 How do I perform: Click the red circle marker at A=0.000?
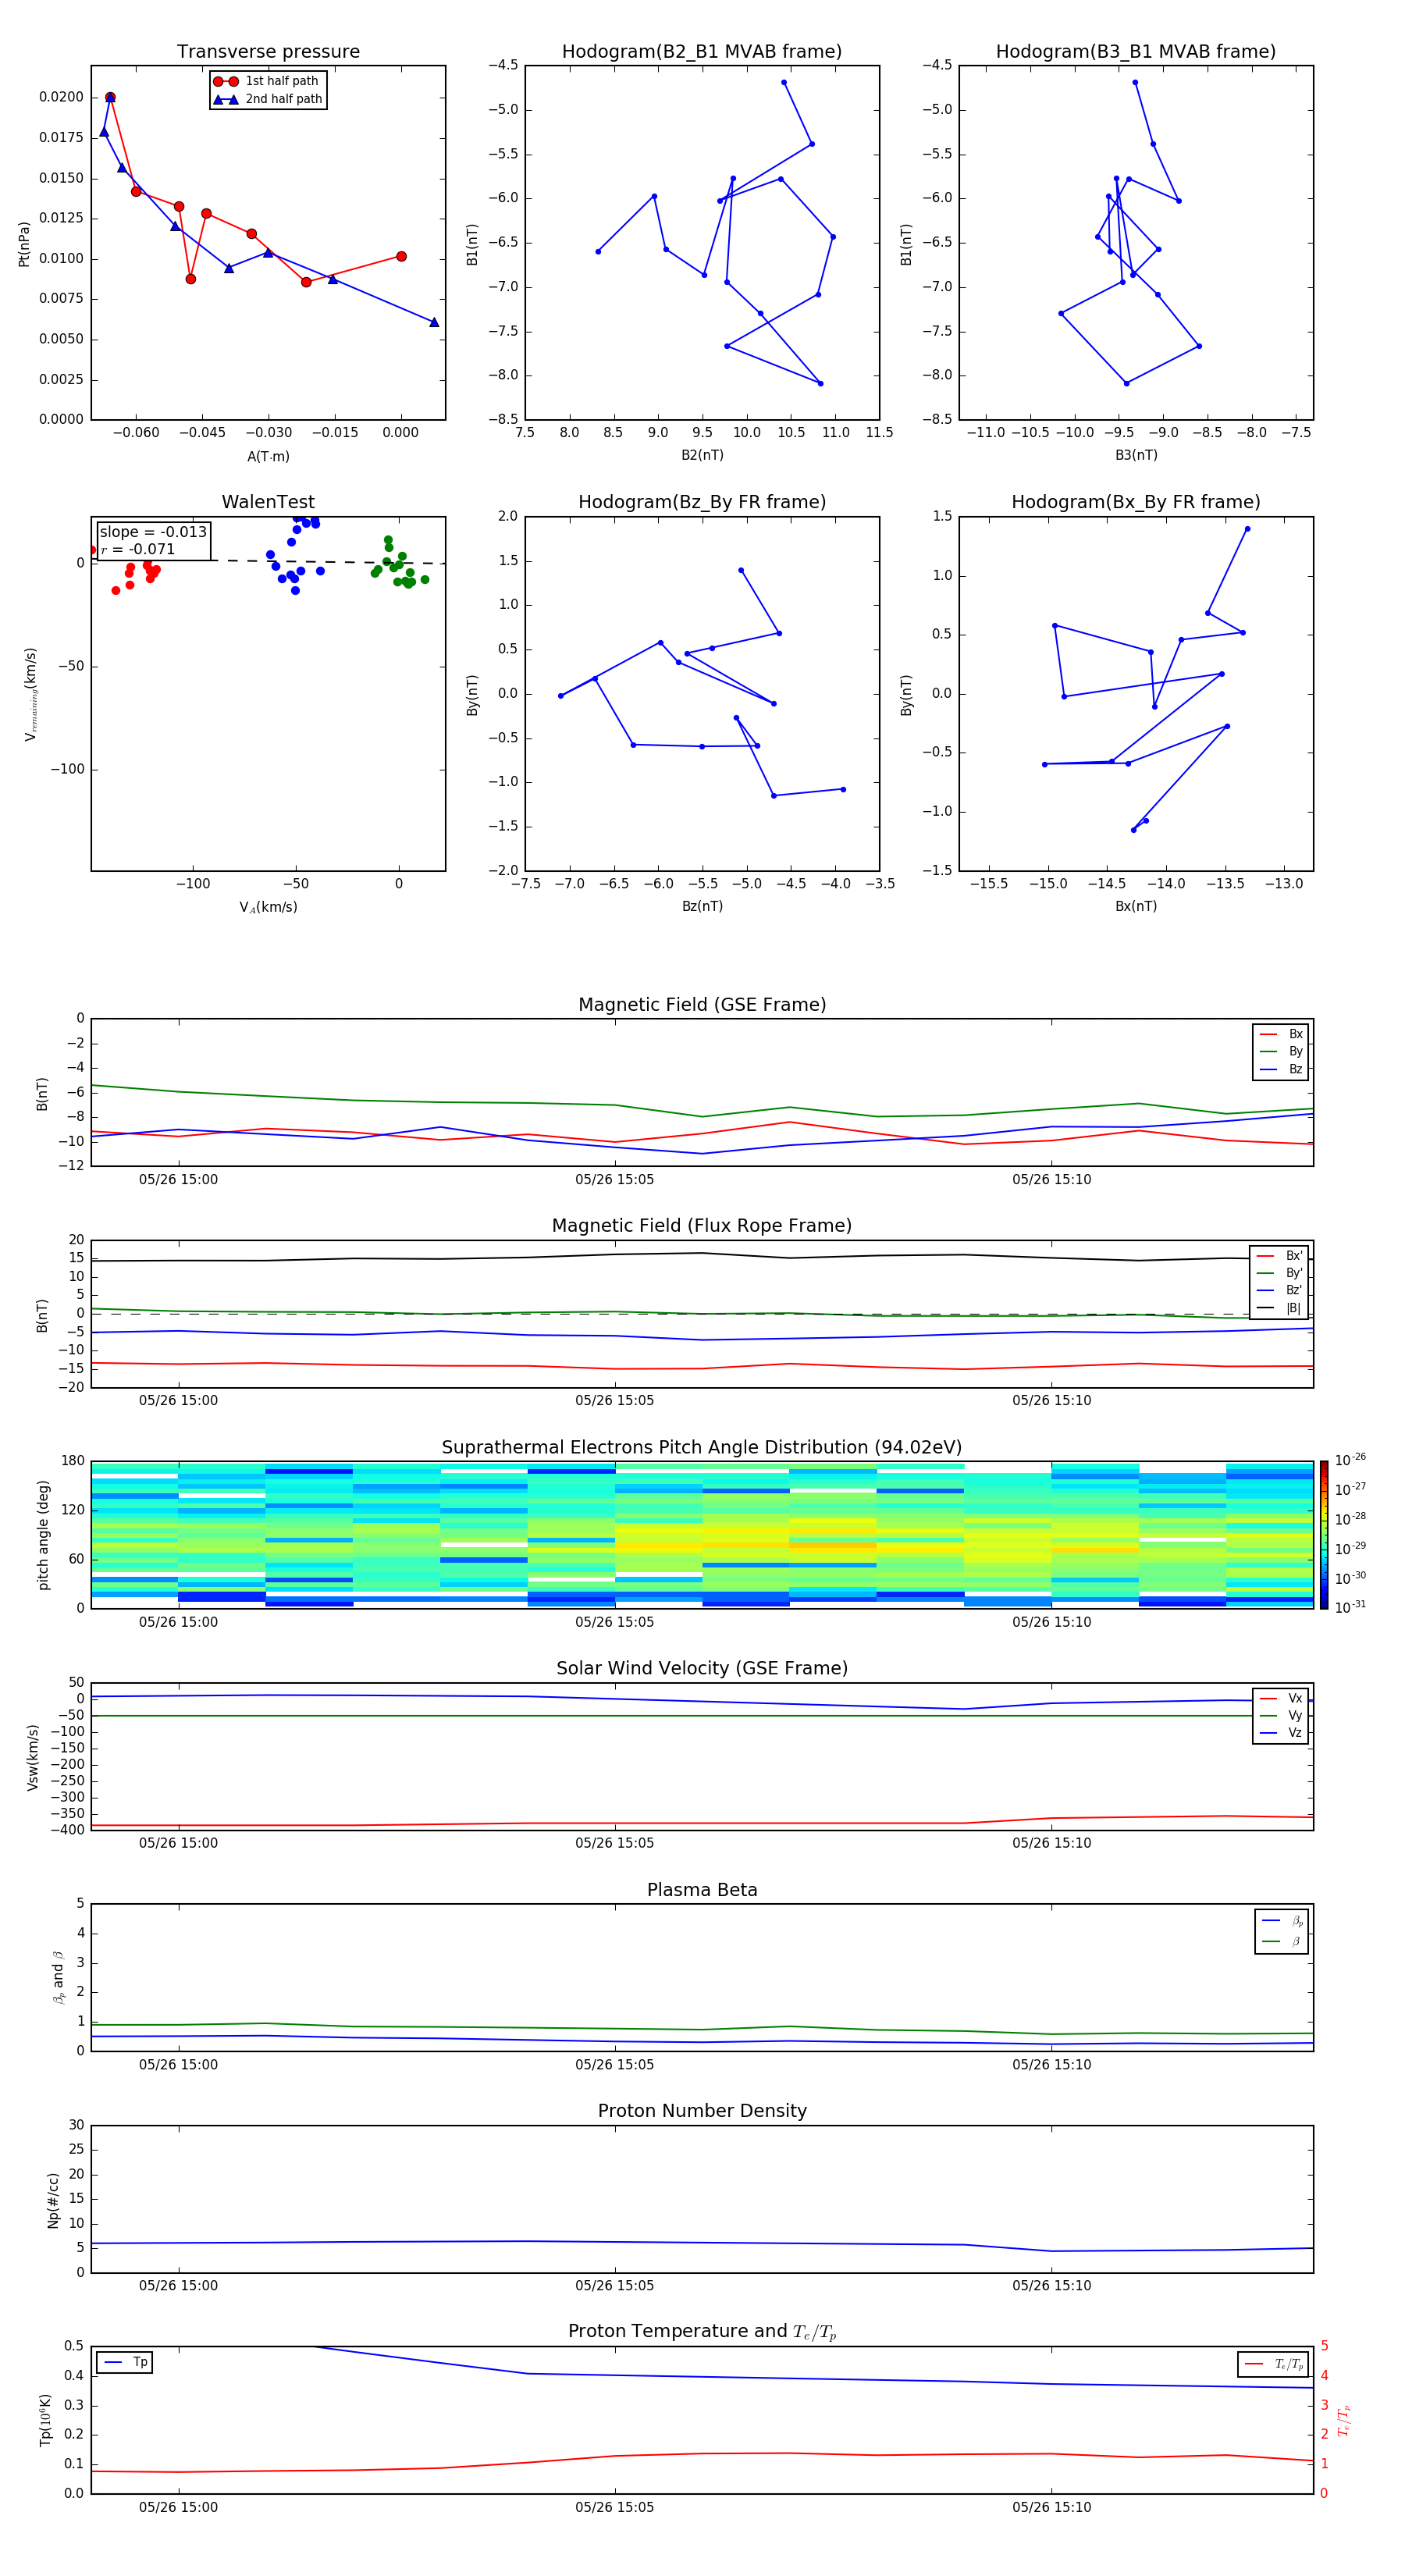[x=401, y=256]
